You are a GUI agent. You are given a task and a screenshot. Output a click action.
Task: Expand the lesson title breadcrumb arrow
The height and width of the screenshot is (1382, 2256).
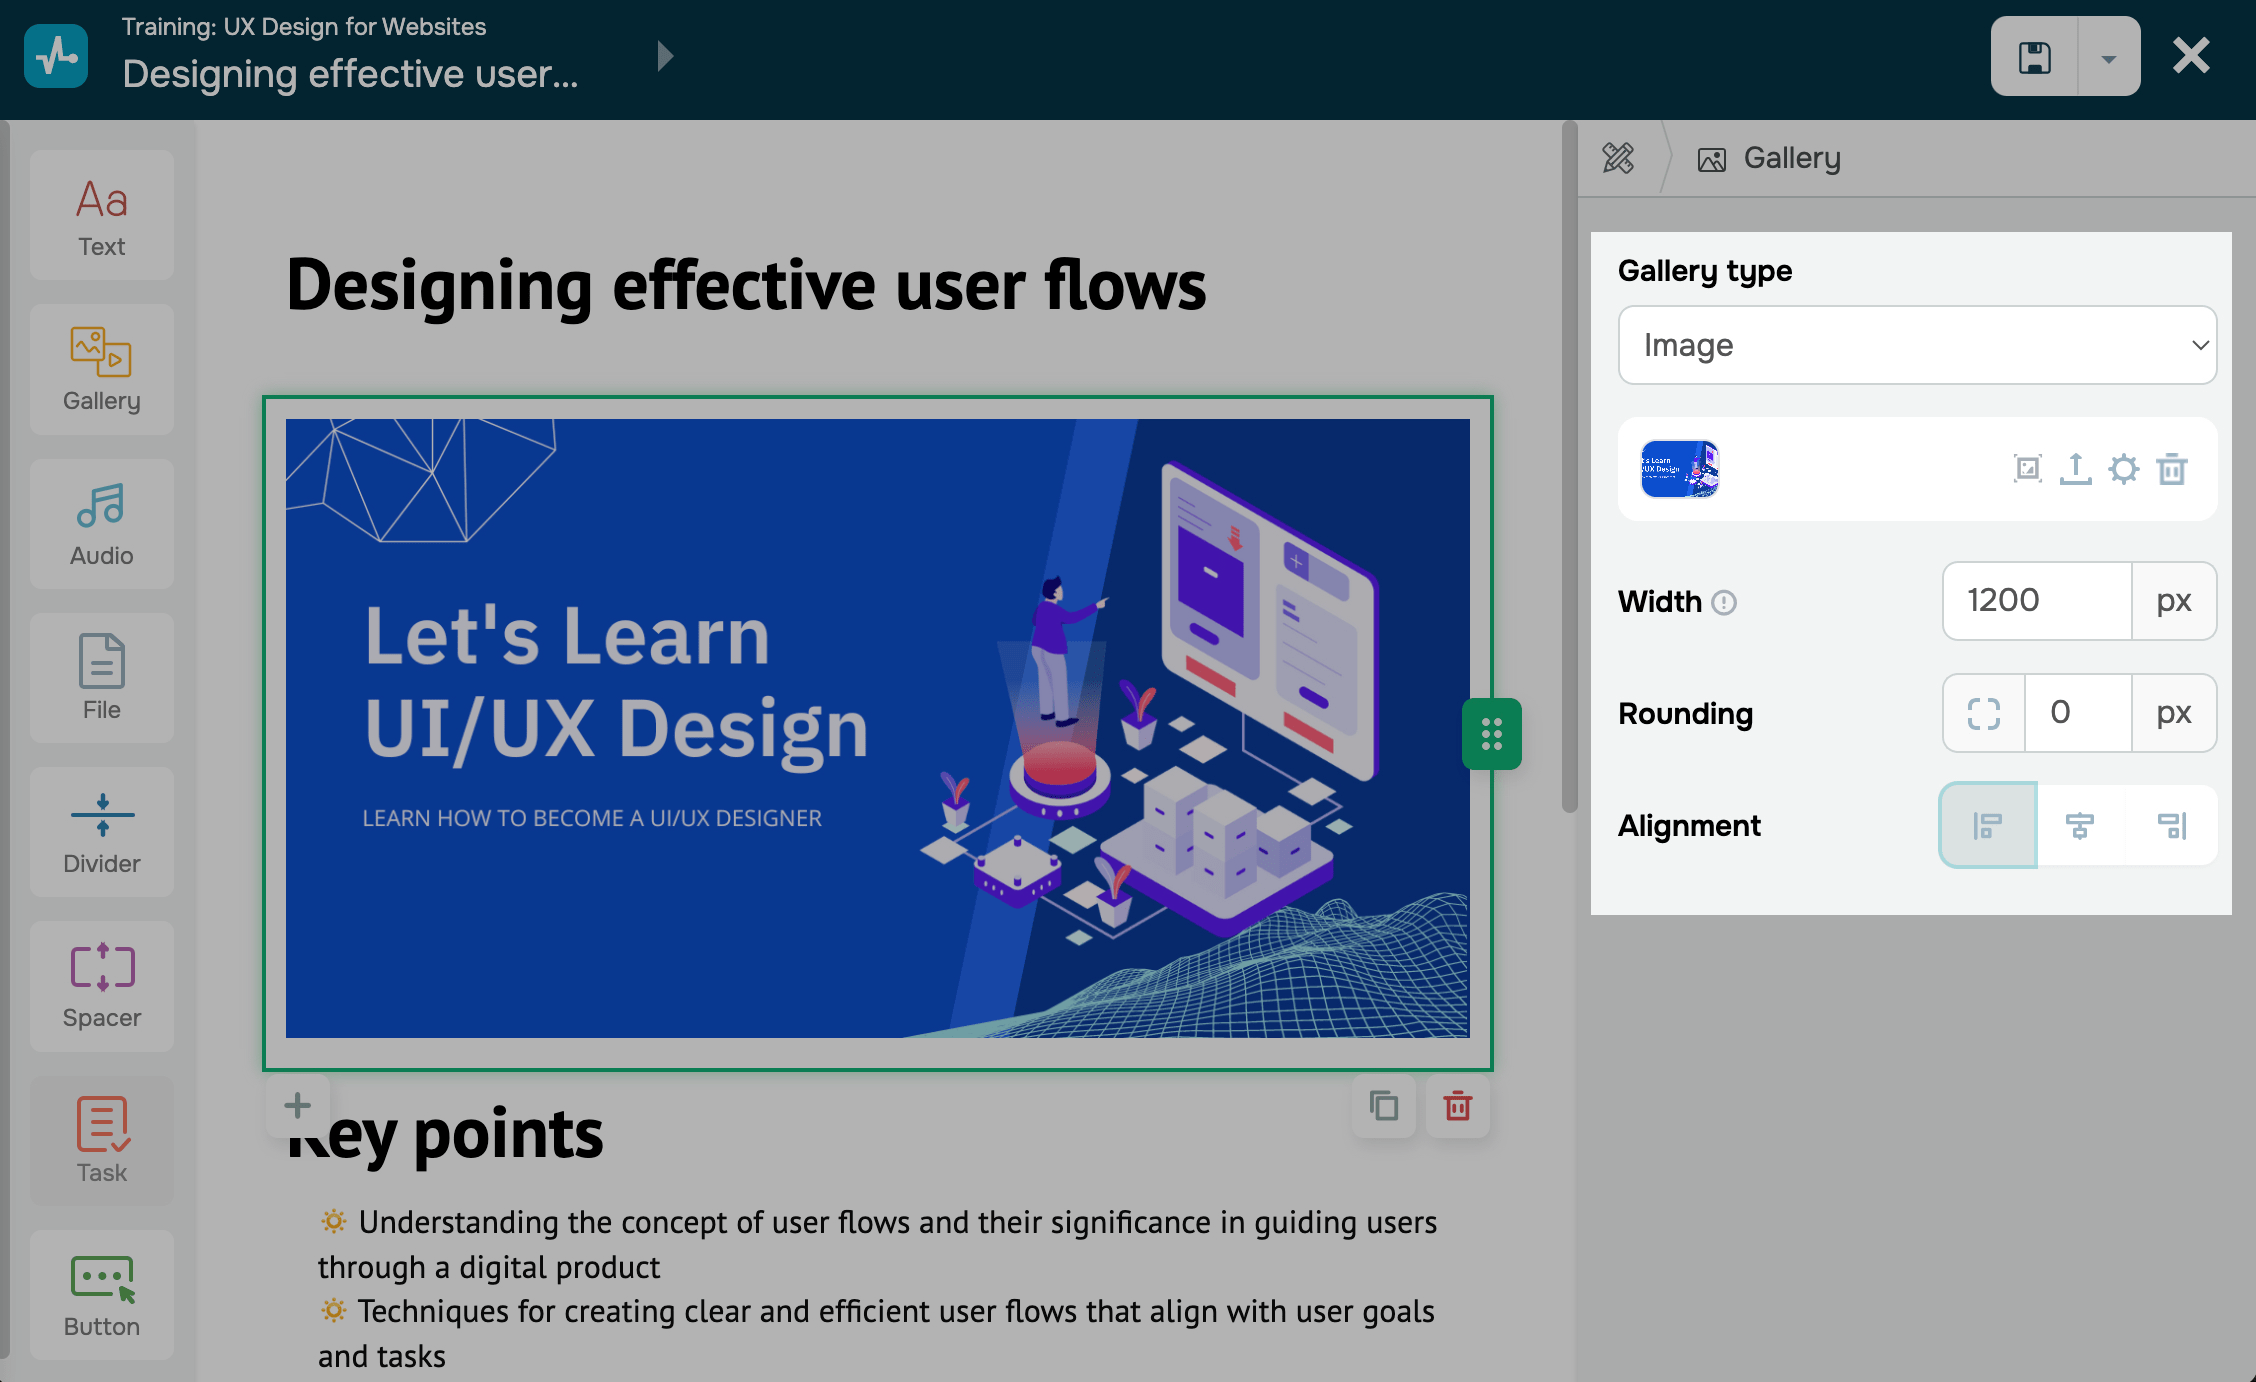point(665,56)
